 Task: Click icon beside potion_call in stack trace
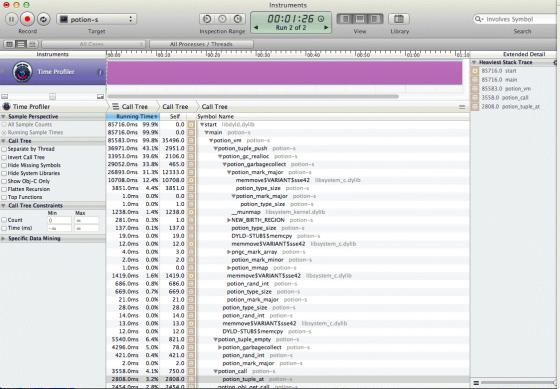[x=475, y=98]
